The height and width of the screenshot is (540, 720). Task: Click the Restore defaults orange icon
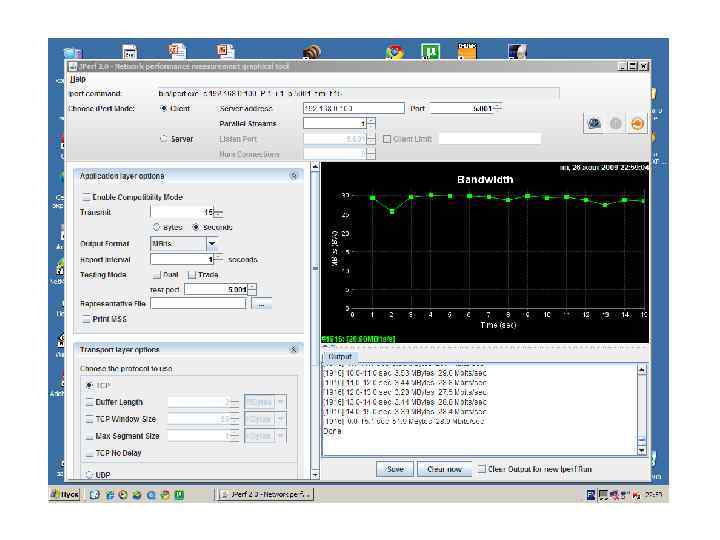[636, 123]
